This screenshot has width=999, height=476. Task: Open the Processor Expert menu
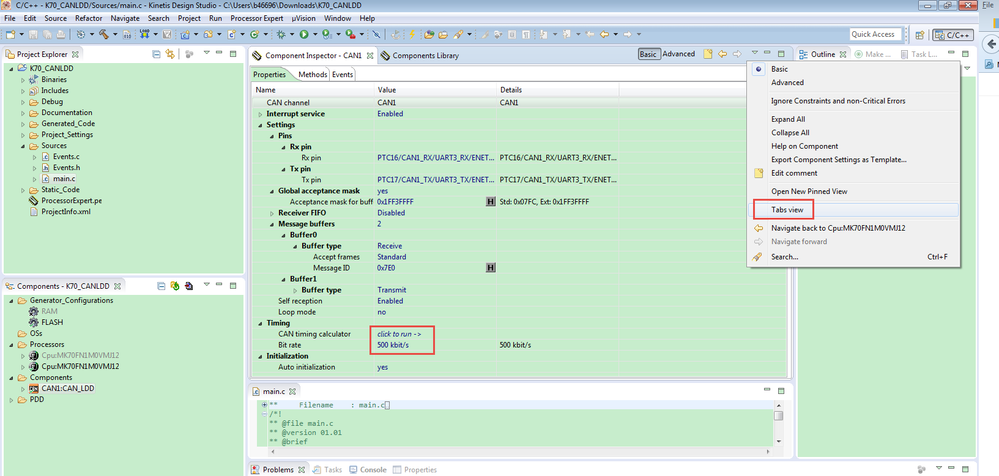point(258,18)
